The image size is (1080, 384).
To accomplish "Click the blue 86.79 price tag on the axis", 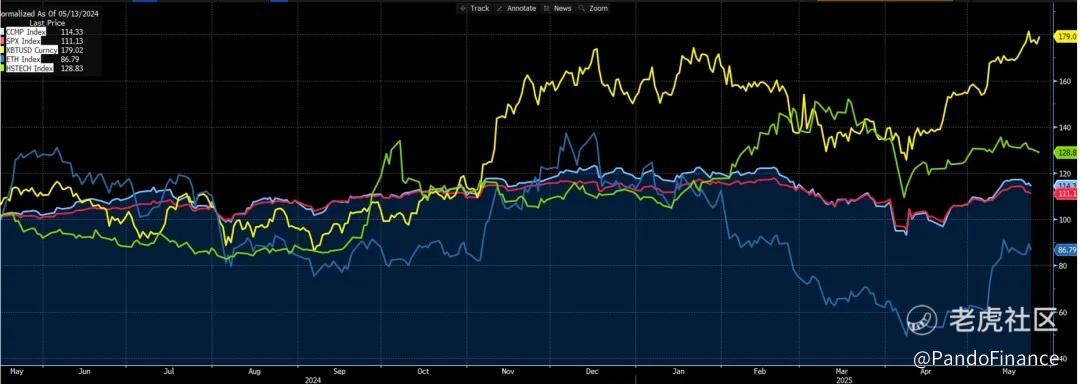I will click(1066, 250).
